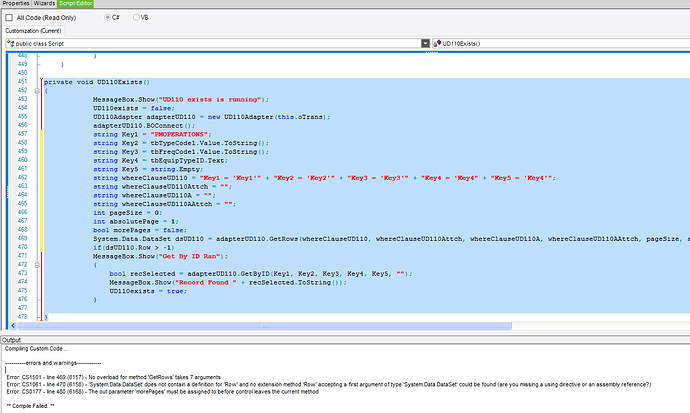This screenshot has height=413, width=690.
Task: Click the errors and warnings separator line text
Action: click(53, 363)
